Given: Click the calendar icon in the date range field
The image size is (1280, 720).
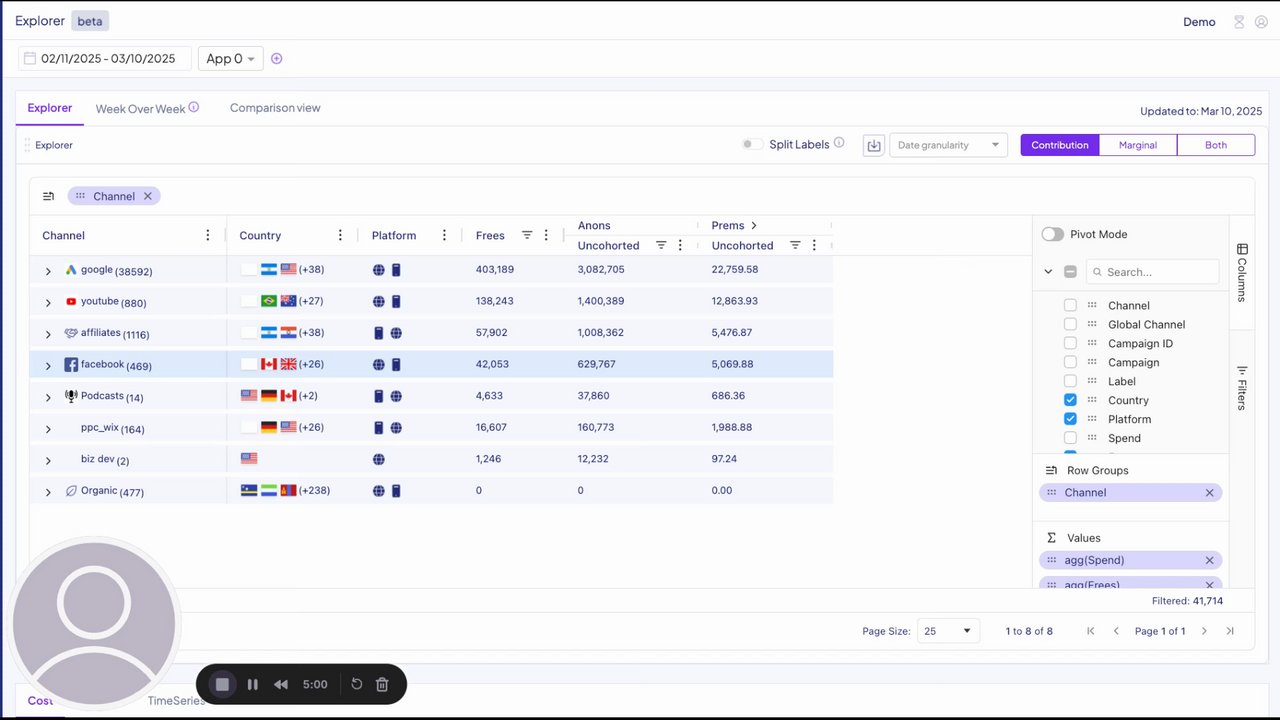Looking at the screenshot, I should click(x=30, y=59).
